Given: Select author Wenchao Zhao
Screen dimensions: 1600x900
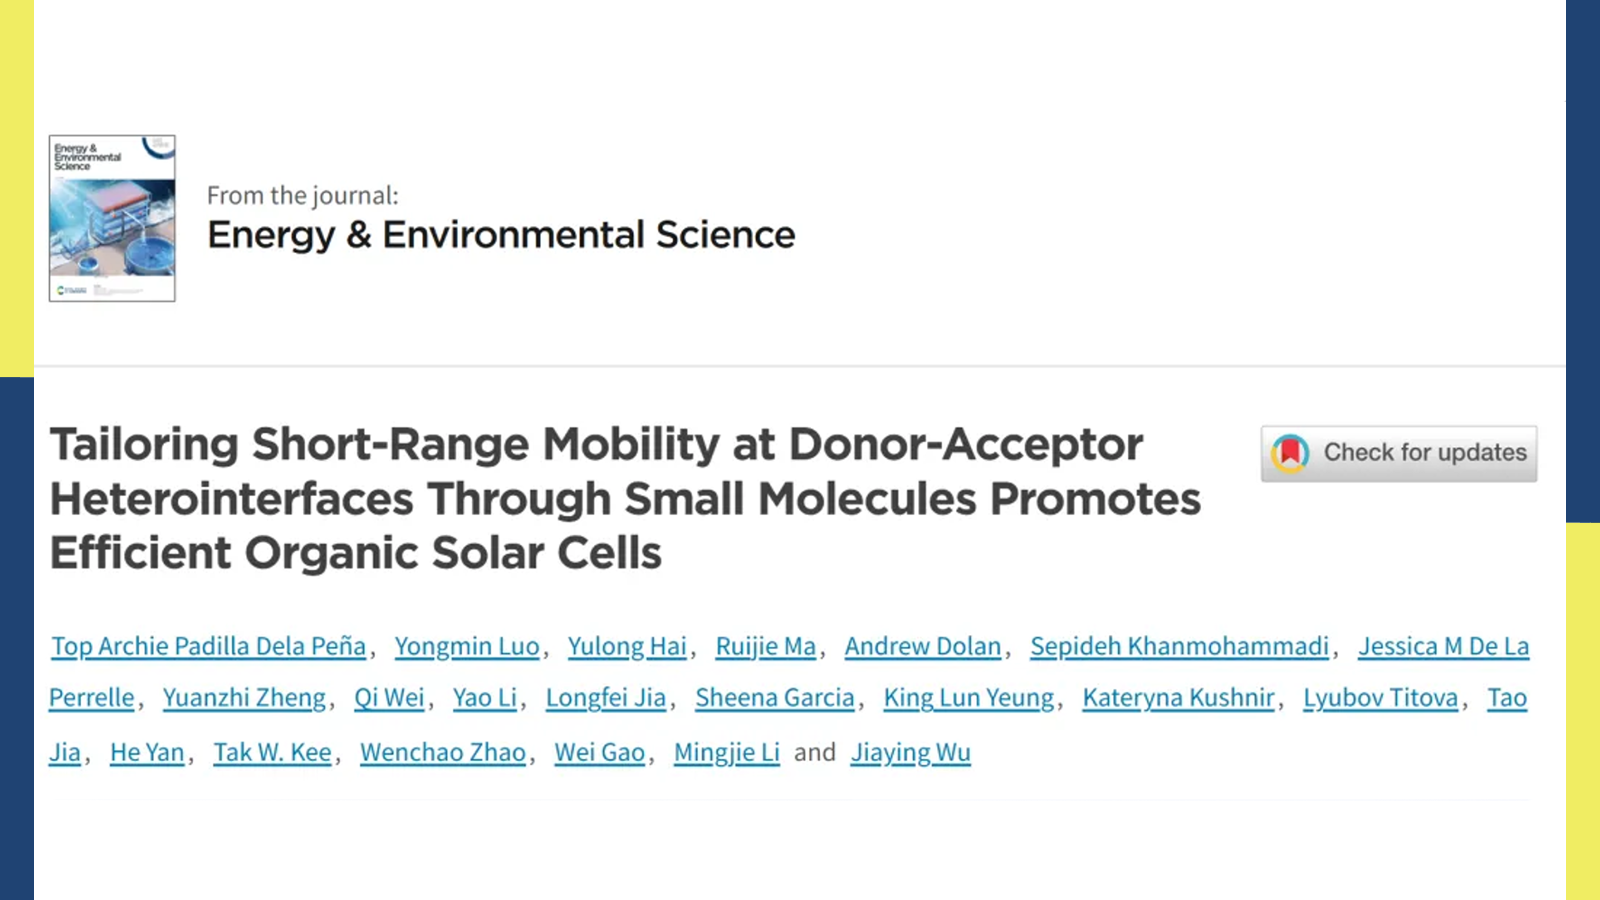Looking at the screenshot, I should pos(443,752).
